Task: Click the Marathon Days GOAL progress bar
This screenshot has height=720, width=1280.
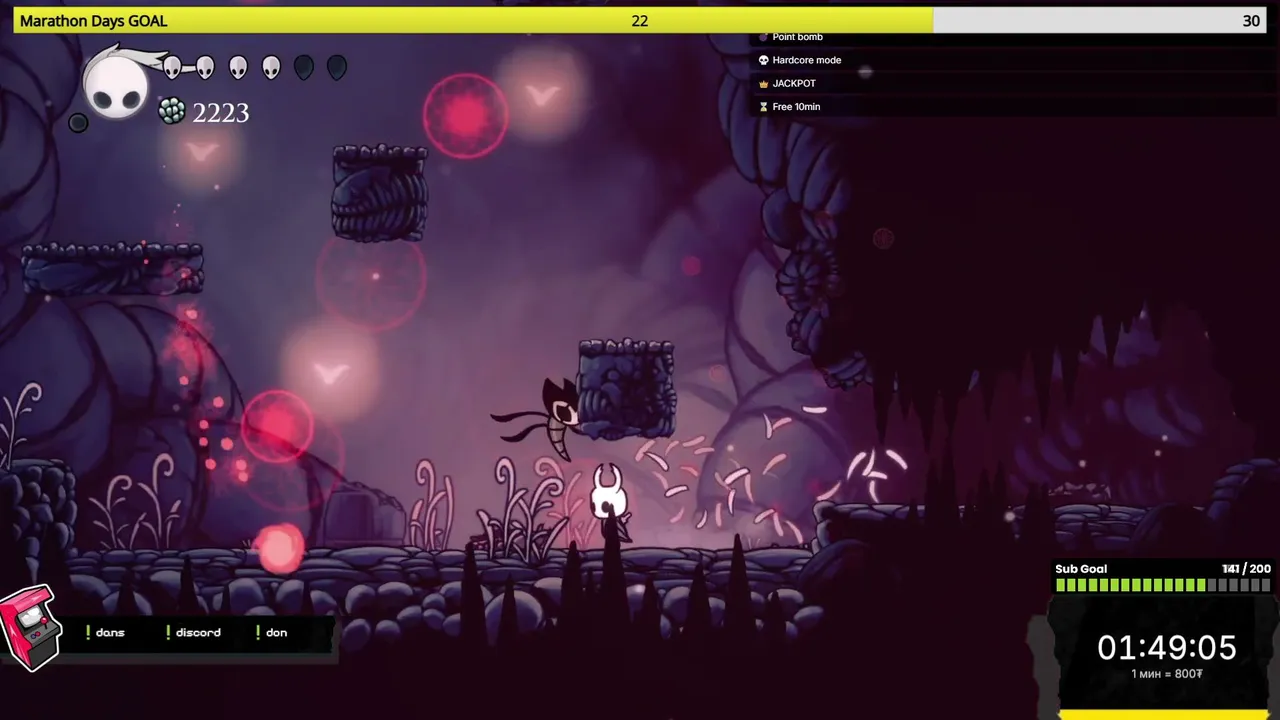Action: [x=640, y=21]
